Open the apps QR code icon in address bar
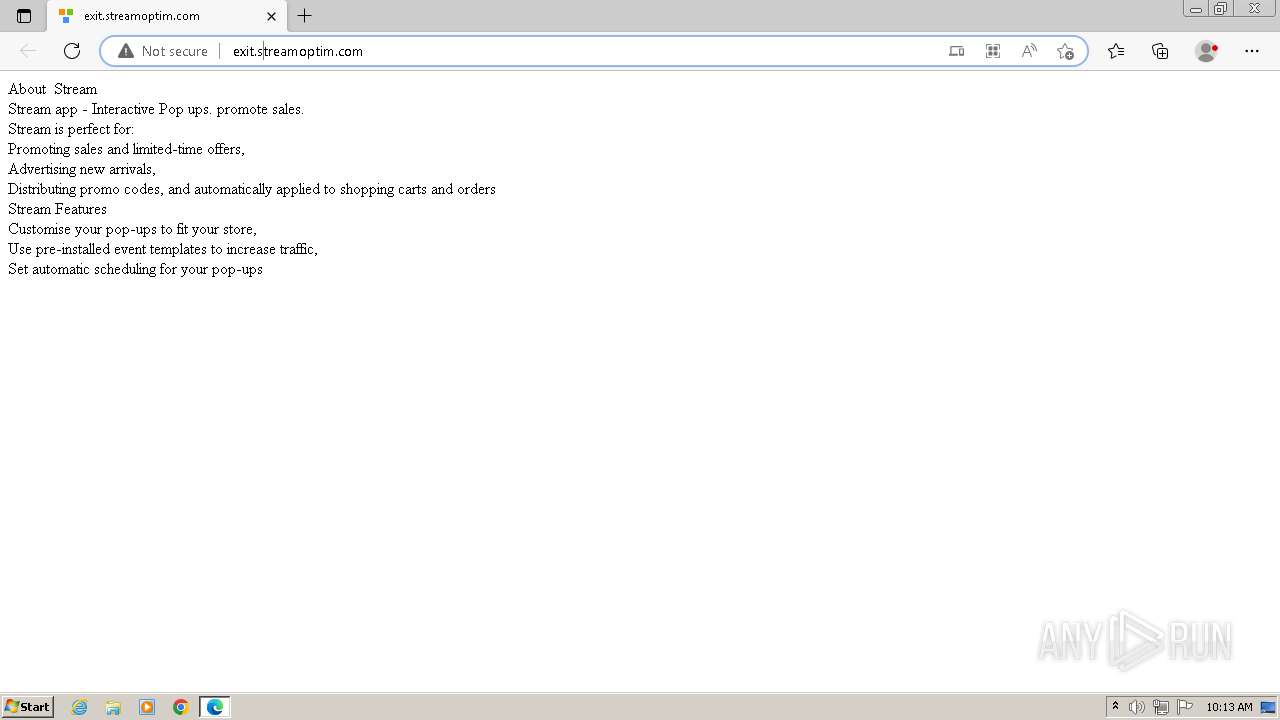Viewport: 1280px width, 720px height. (x=993, y=51)
